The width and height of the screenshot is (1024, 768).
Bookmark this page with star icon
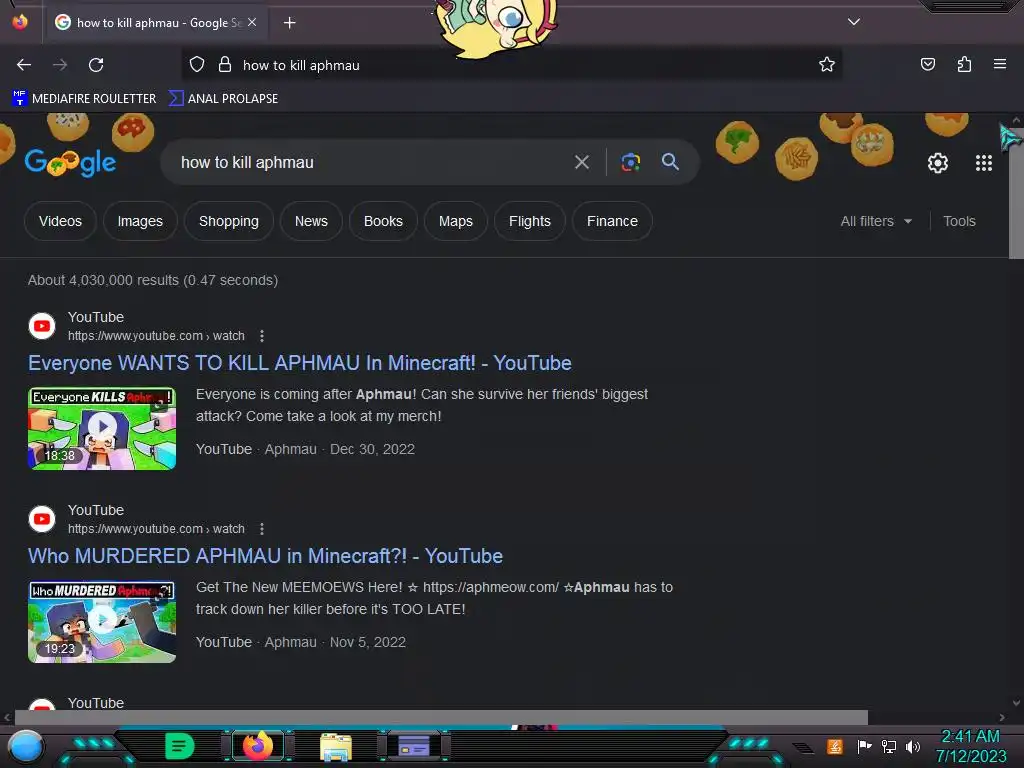tap(827, 65)
